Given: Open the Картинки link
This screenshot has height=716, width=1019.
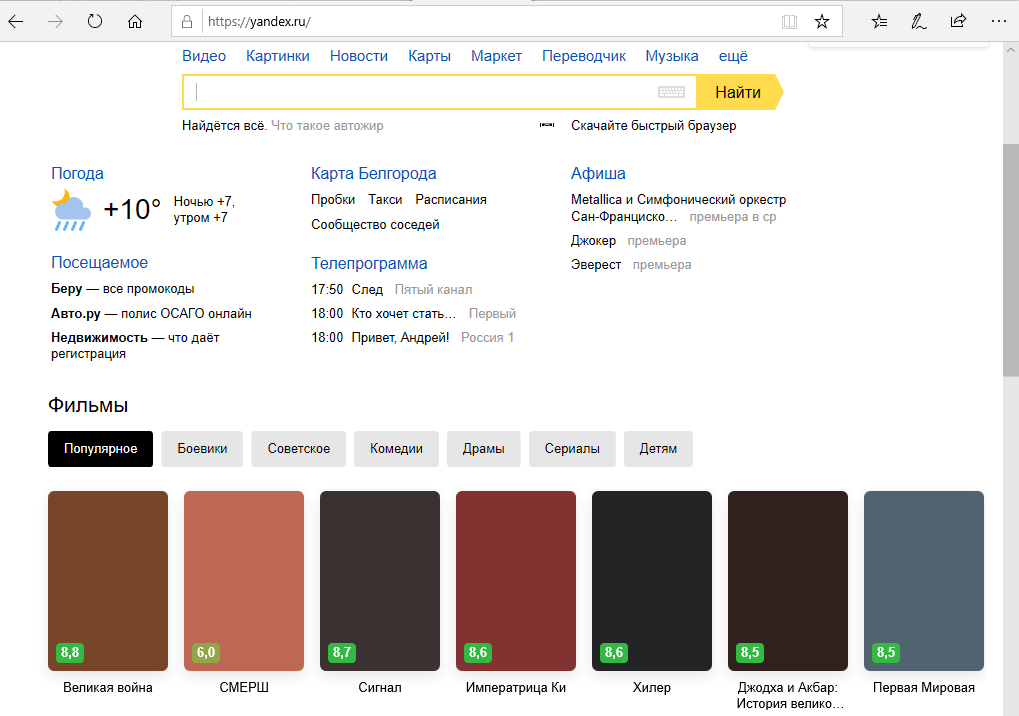Looking at the screenshot, I should coord(278,56).
